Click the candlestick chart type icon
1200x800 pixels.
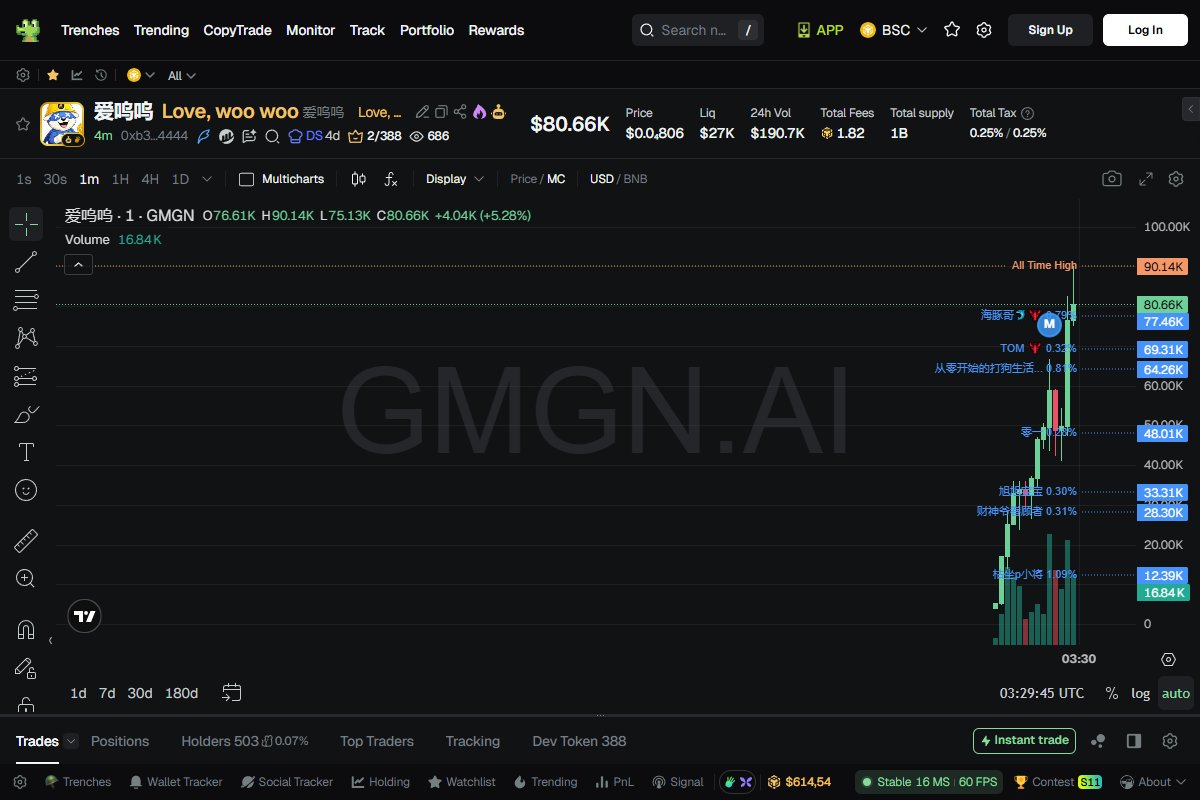pos(359,179)
